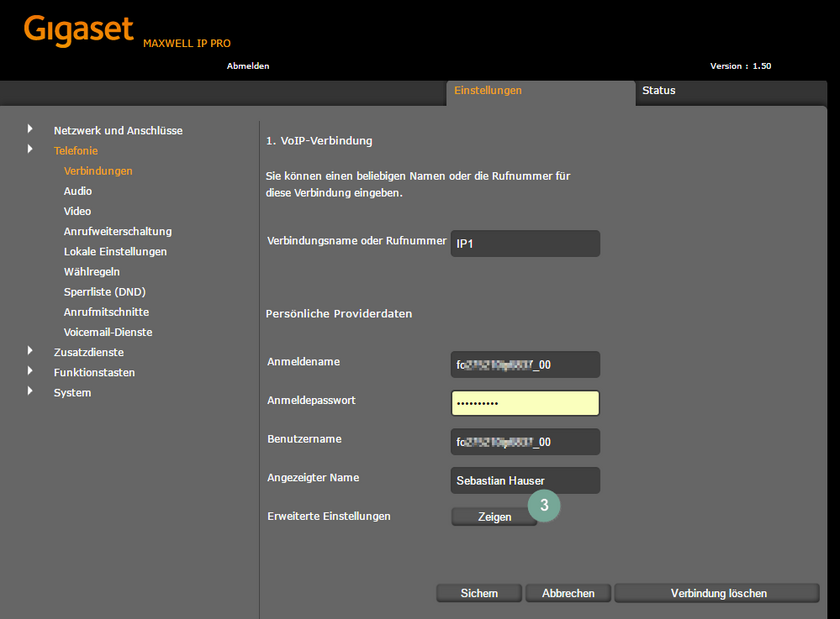
Task: Focus the Anmeldepasswort field
Action: (525, 403)
